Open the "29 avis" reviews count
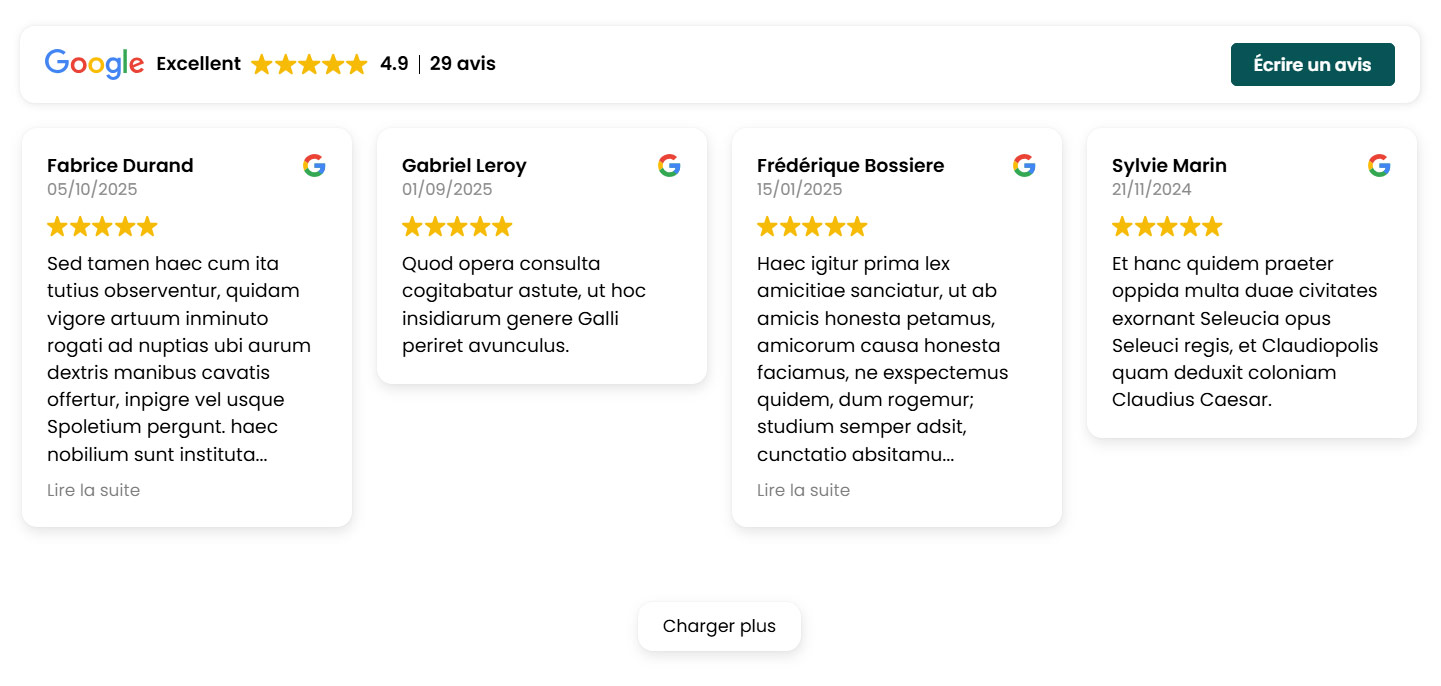Viewport: 1441px width, 686px height. point(462,64)
